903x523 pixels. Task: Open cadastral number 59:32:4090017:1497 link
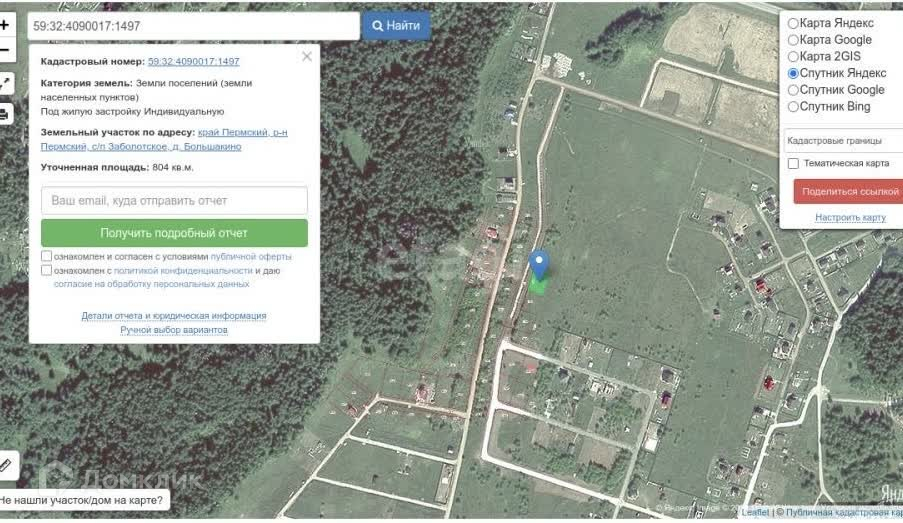click(x=194, y=61)
